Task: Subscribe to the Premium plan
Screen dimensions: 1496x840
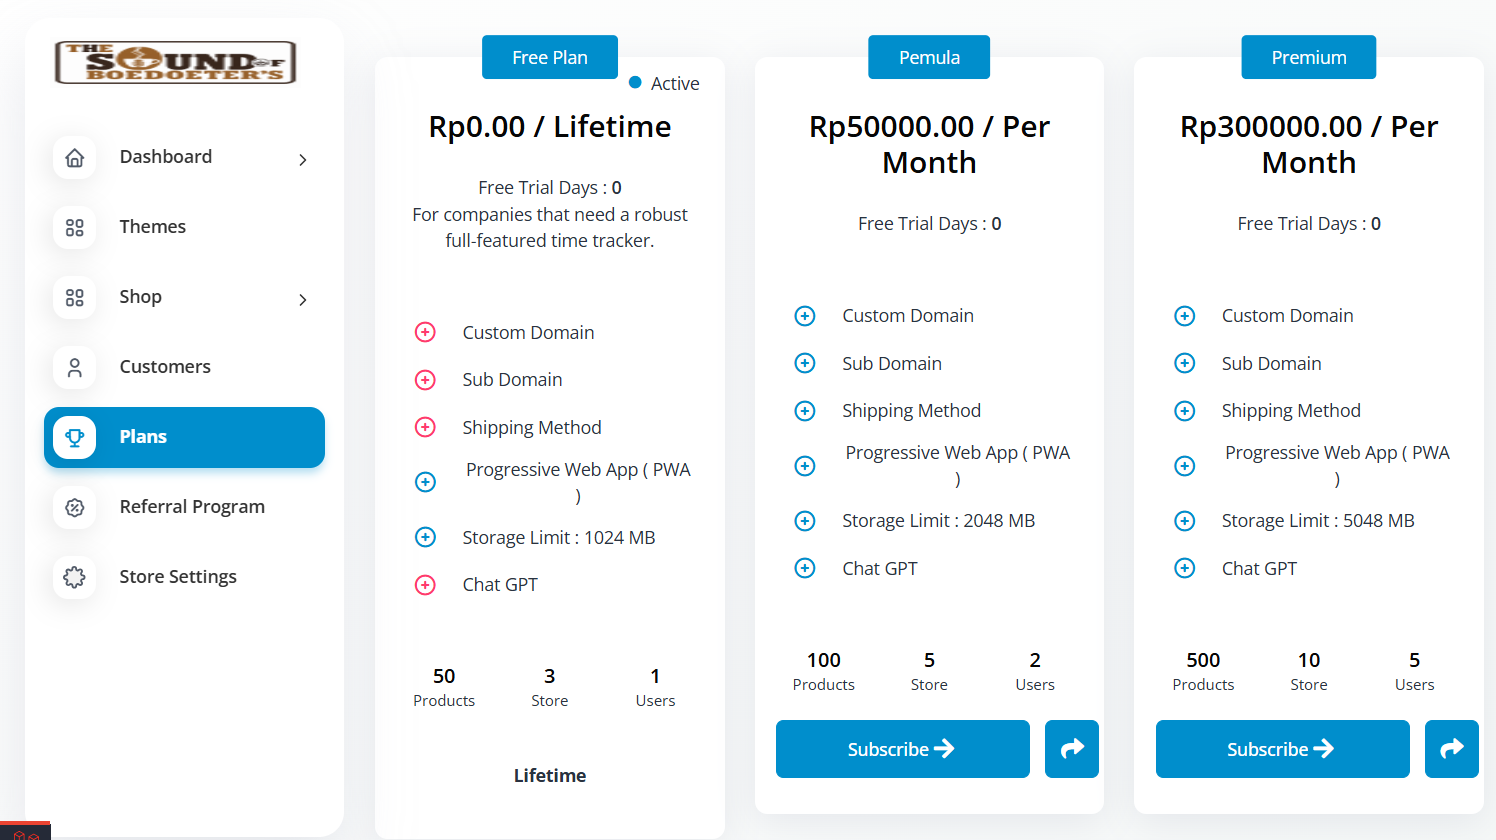Action: click(x=1283, y=749)
